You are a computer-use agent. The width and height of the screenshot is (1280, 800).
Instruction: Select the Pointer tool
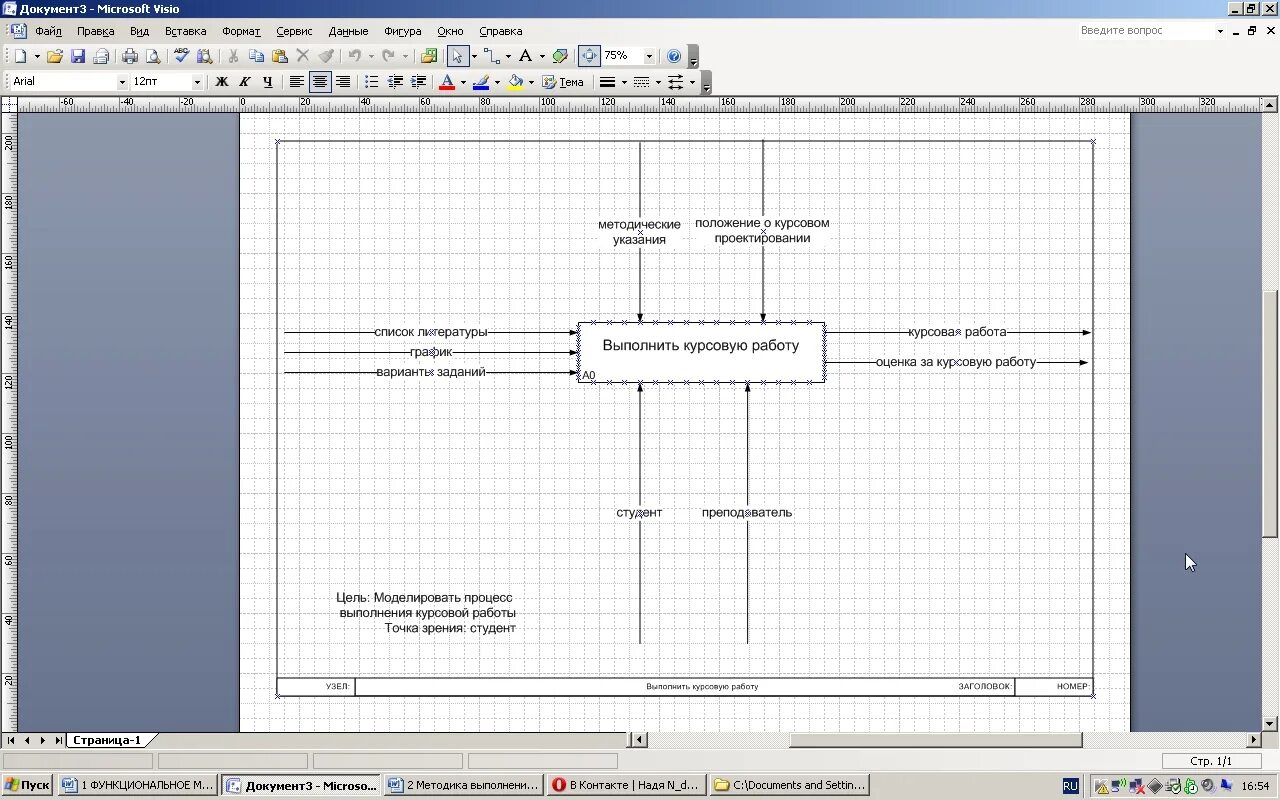pyautogui.click(x=457, y=56)
